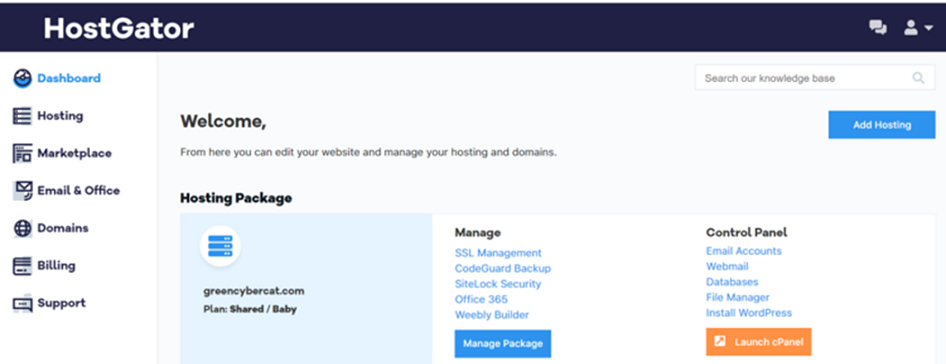Launch cPanel with the orange button
Viewport: 946px width, 364px height.
click(758, 342)
